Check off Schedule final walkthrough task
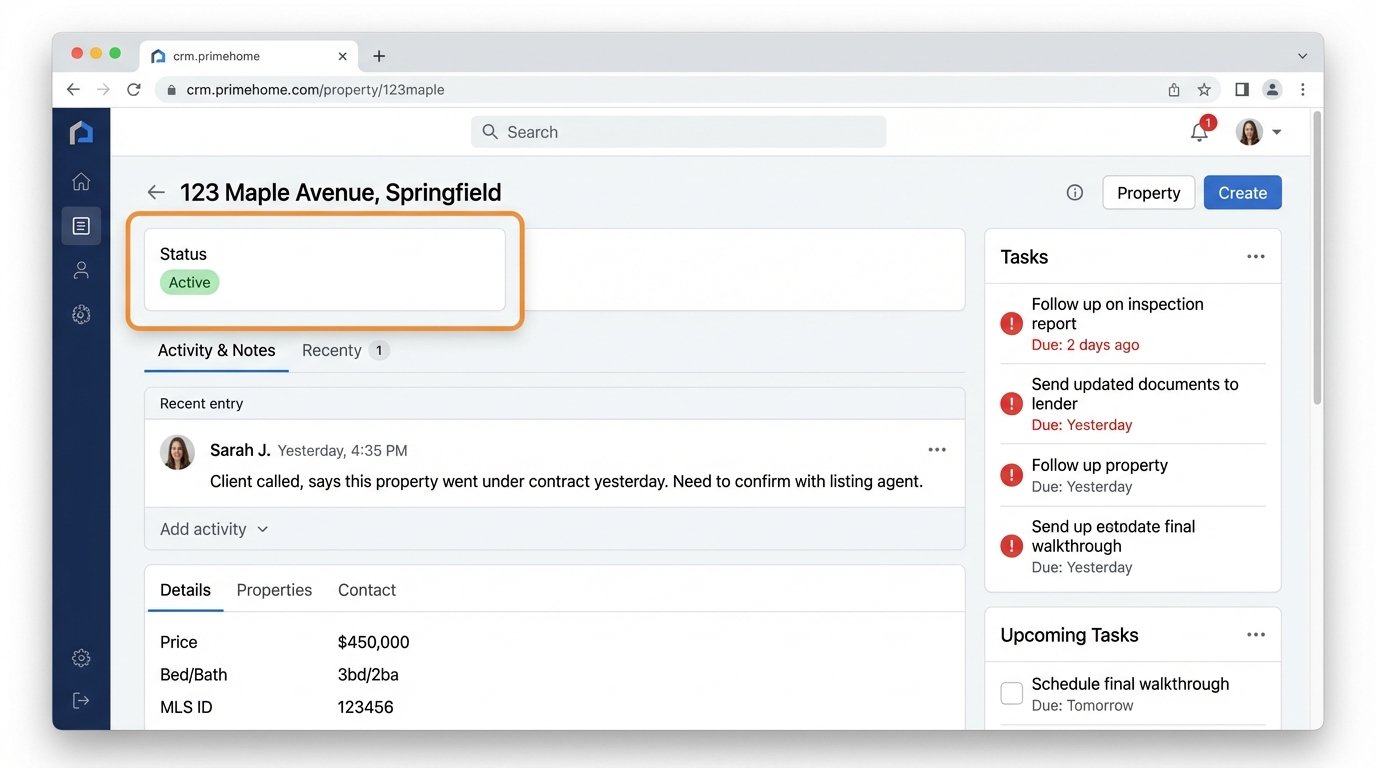 click(x=1011, y=692)
